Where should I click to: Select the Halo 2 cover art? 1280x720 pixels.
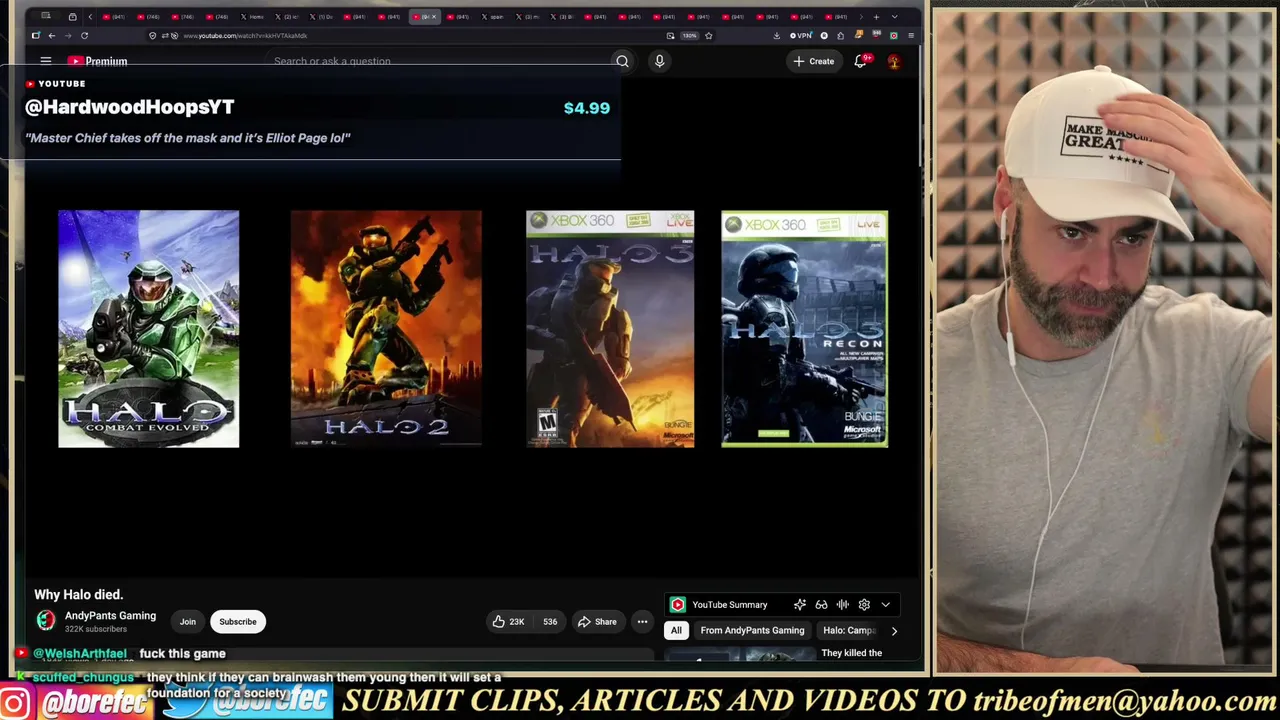tap(386, 329)
